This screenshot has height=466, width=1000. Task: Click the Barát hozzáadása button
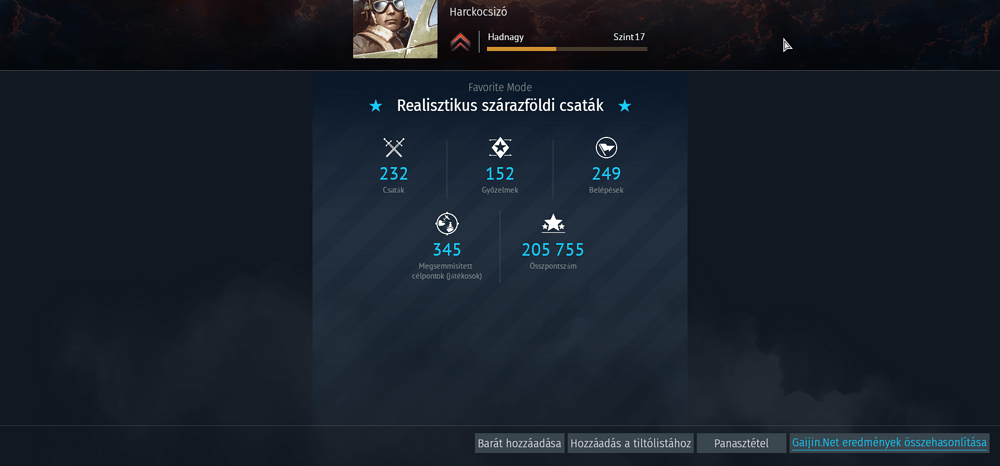(520, 443)
